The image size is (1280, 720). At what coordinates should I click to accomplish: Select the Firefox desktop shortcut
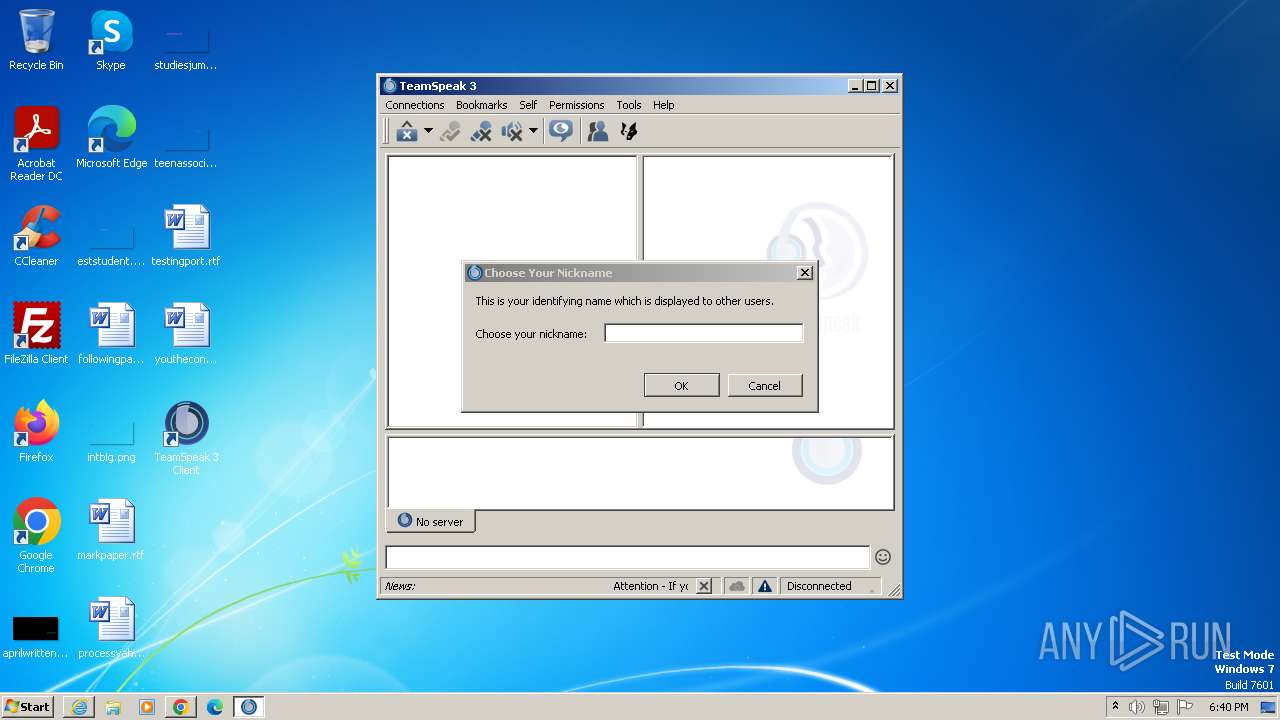[36, 432]
